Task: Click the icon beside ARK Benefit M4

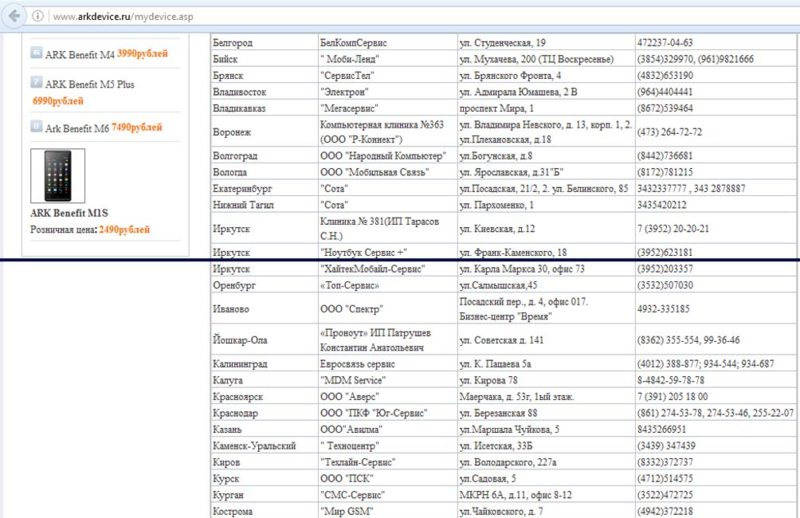Action: pos(36,53)
